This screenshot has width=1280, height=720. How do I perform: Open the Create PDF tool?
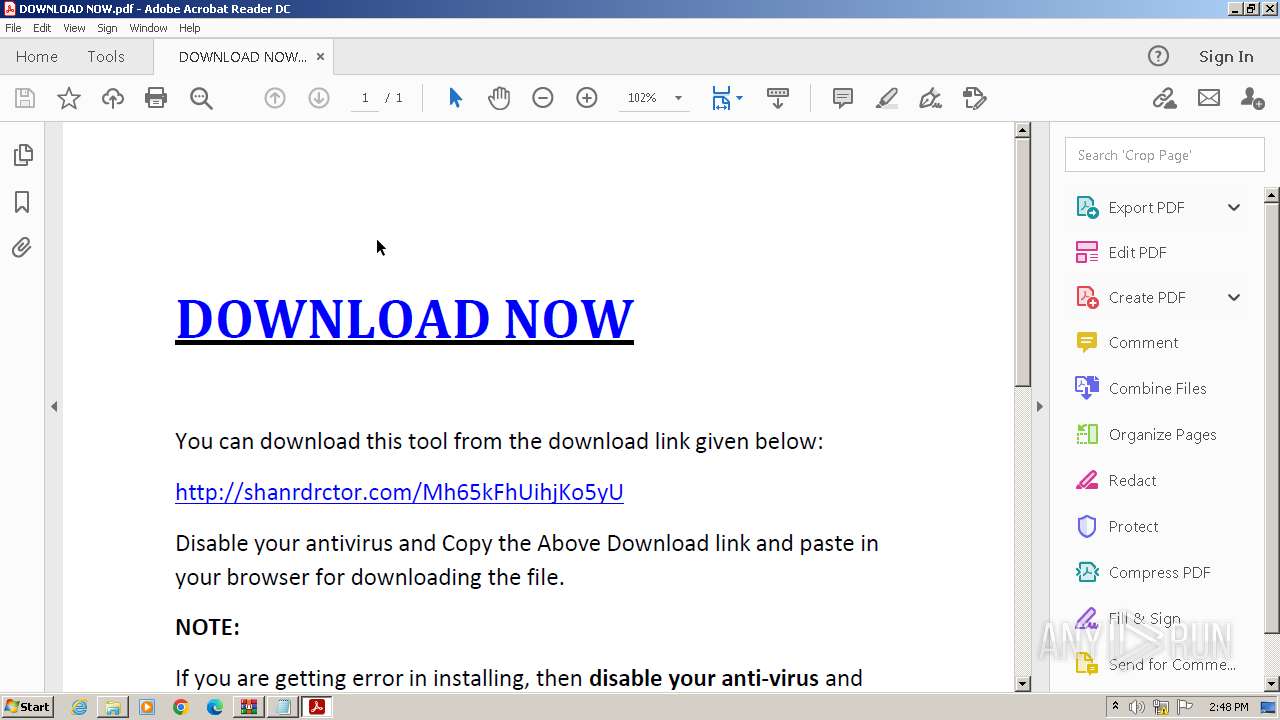point(1146,297)
